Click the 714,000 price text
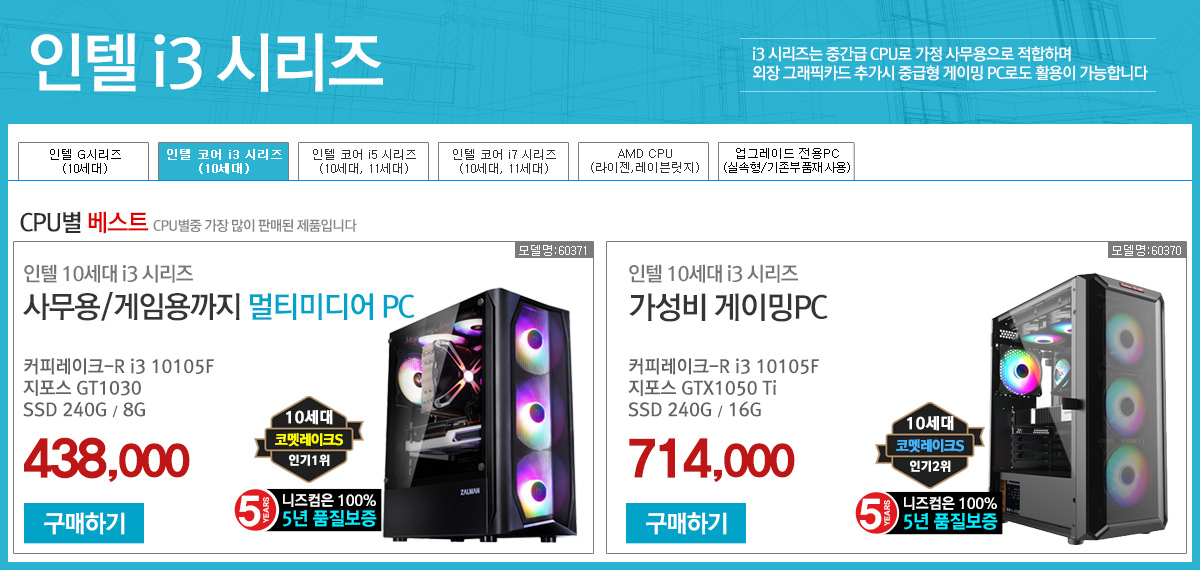Viewport: 1200px width, 580px height. tap(711, 460)
